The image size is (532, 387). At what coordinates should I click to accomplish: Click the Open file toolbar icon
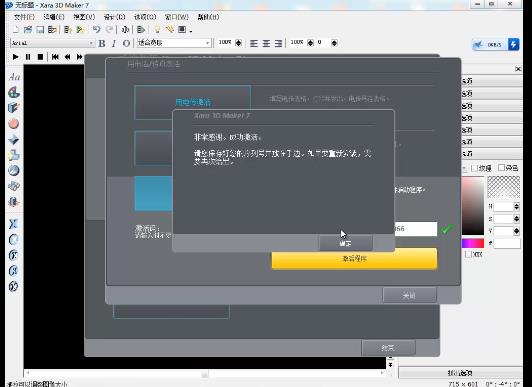[28, 30]
